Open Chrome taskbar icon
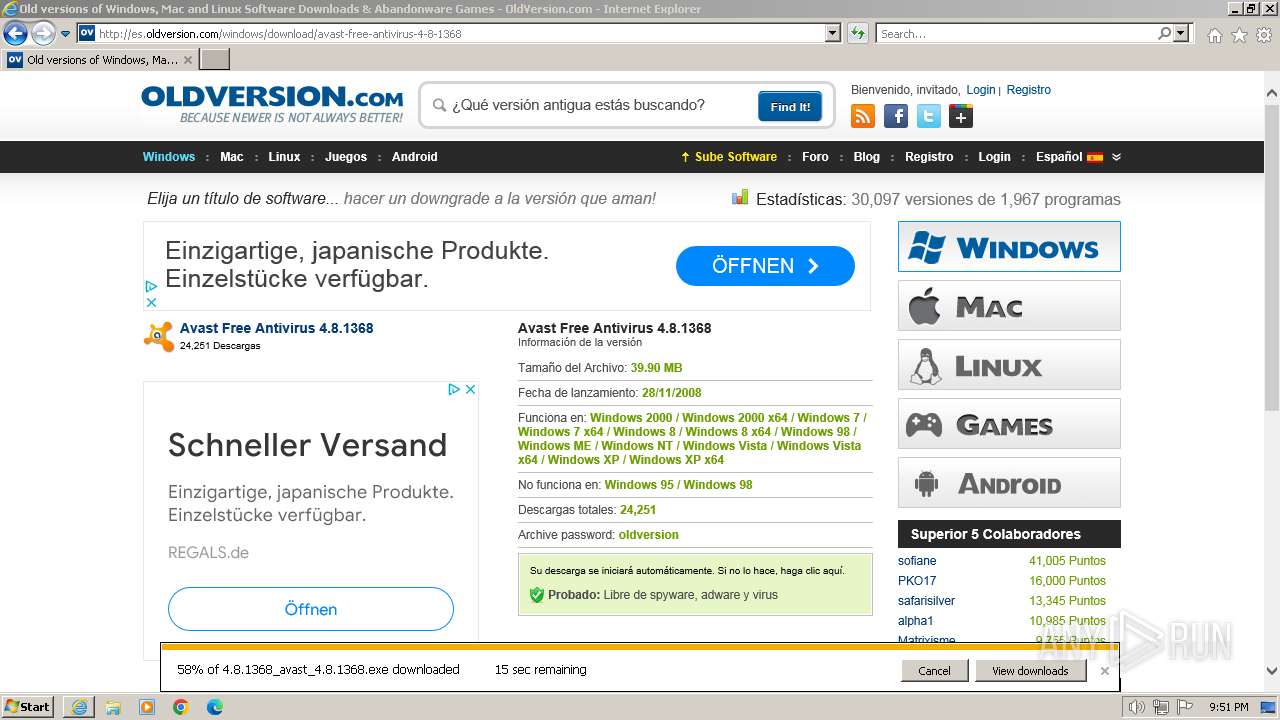The height and width of the screenshot is (720, 1280). tap(181, 707)
